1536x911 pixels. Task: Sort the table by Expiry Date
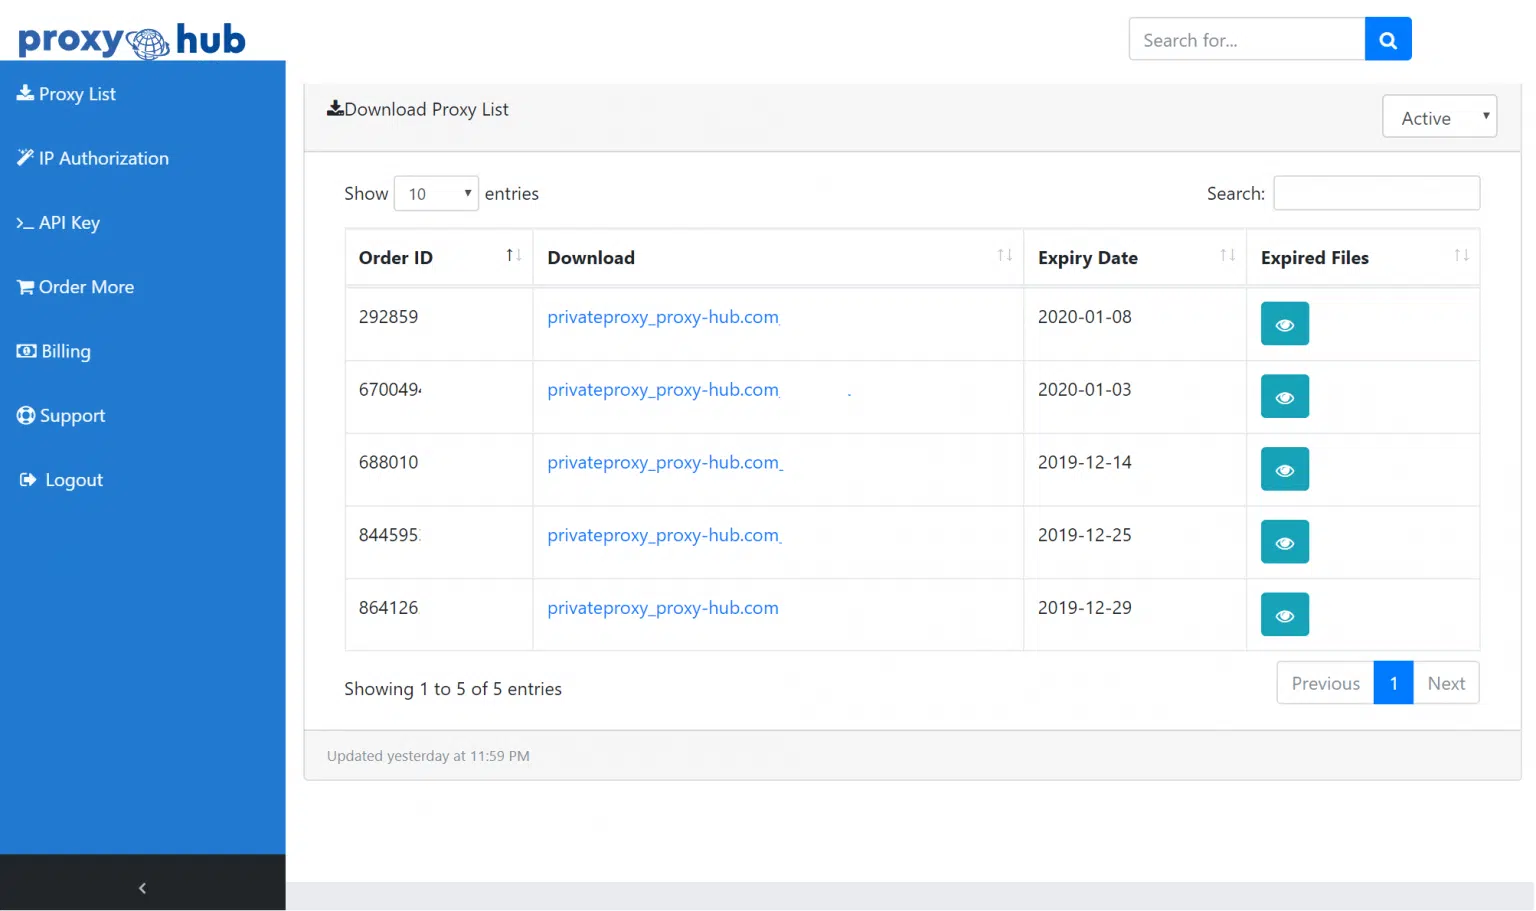[x=1088, y=257]
